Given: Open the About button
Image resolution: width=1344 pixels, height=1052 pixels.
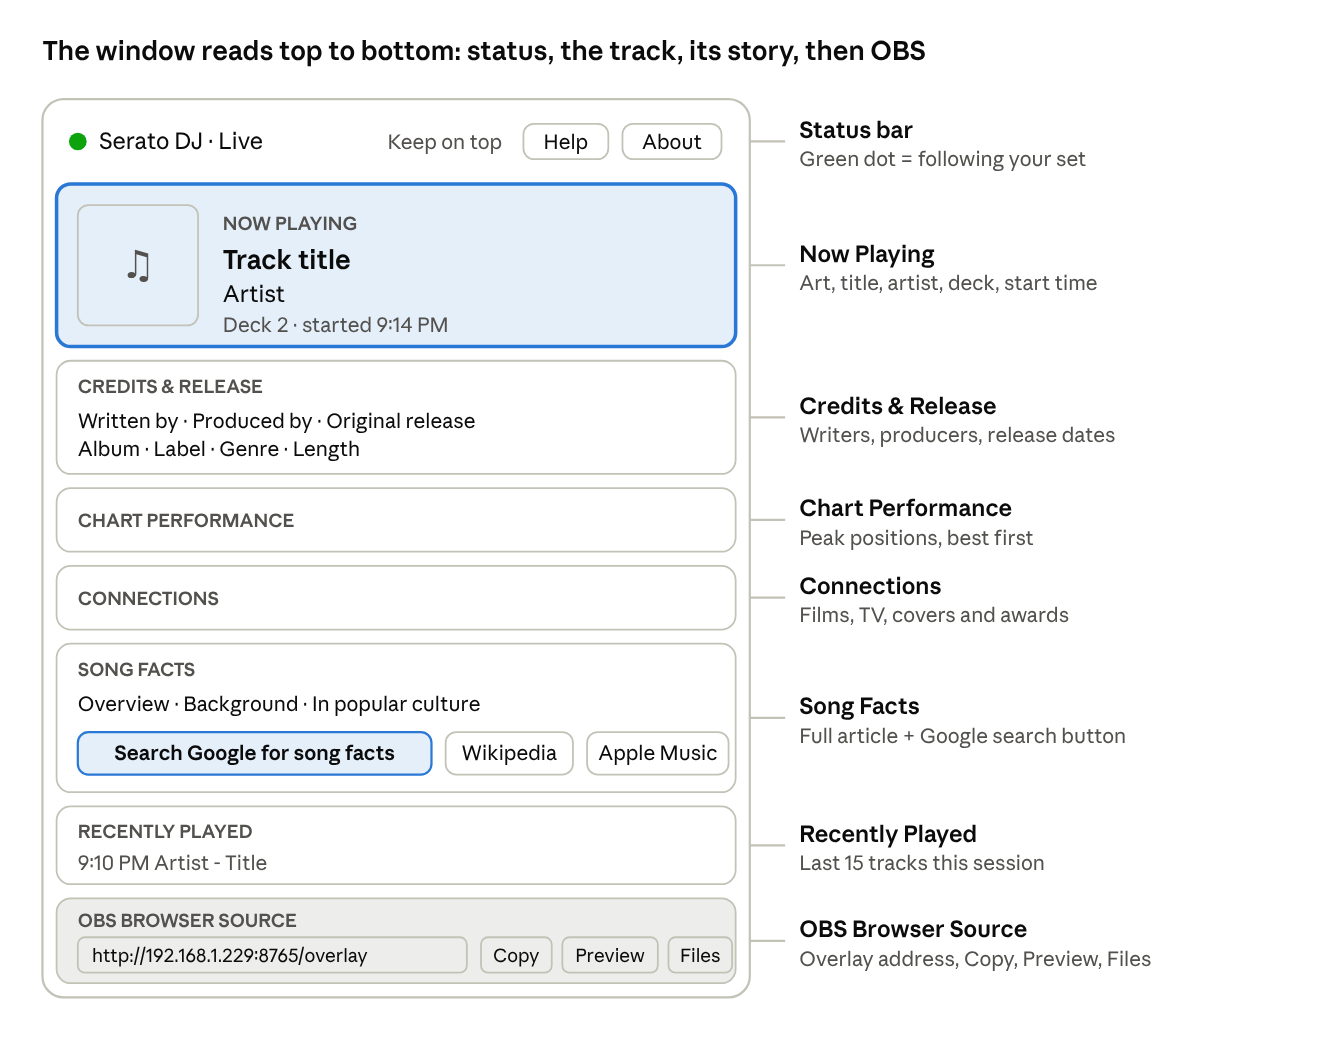Looking at the screenshot, I should point(672,142).
